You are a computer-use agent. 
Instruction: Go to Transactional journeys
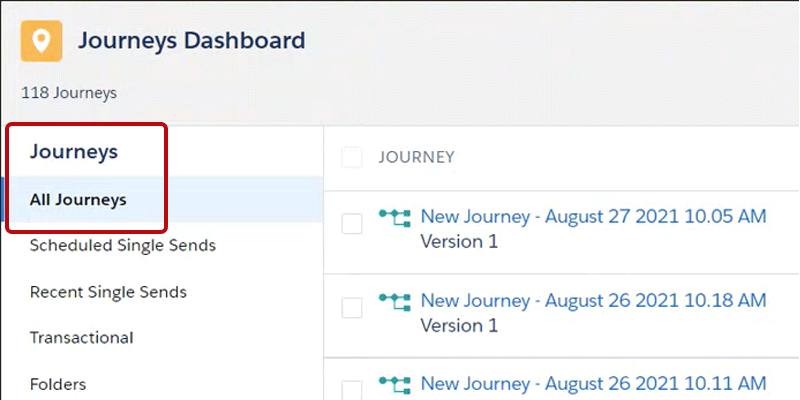coord(82,338)
